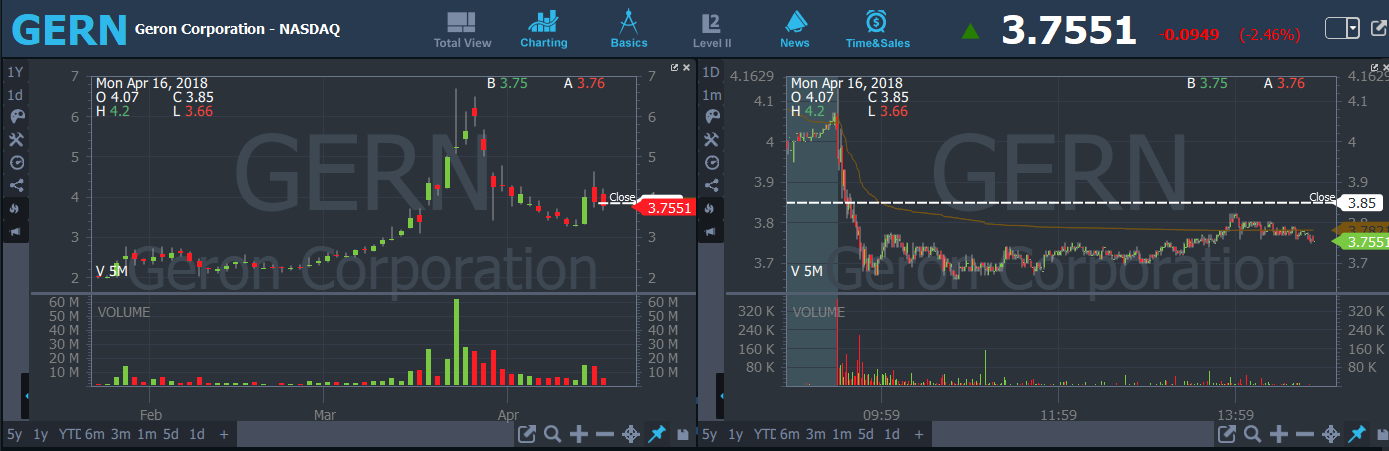Add custom timeframe on right chart
The width and height of the screenshot is (1389, 451).
[x=920, y=434]
